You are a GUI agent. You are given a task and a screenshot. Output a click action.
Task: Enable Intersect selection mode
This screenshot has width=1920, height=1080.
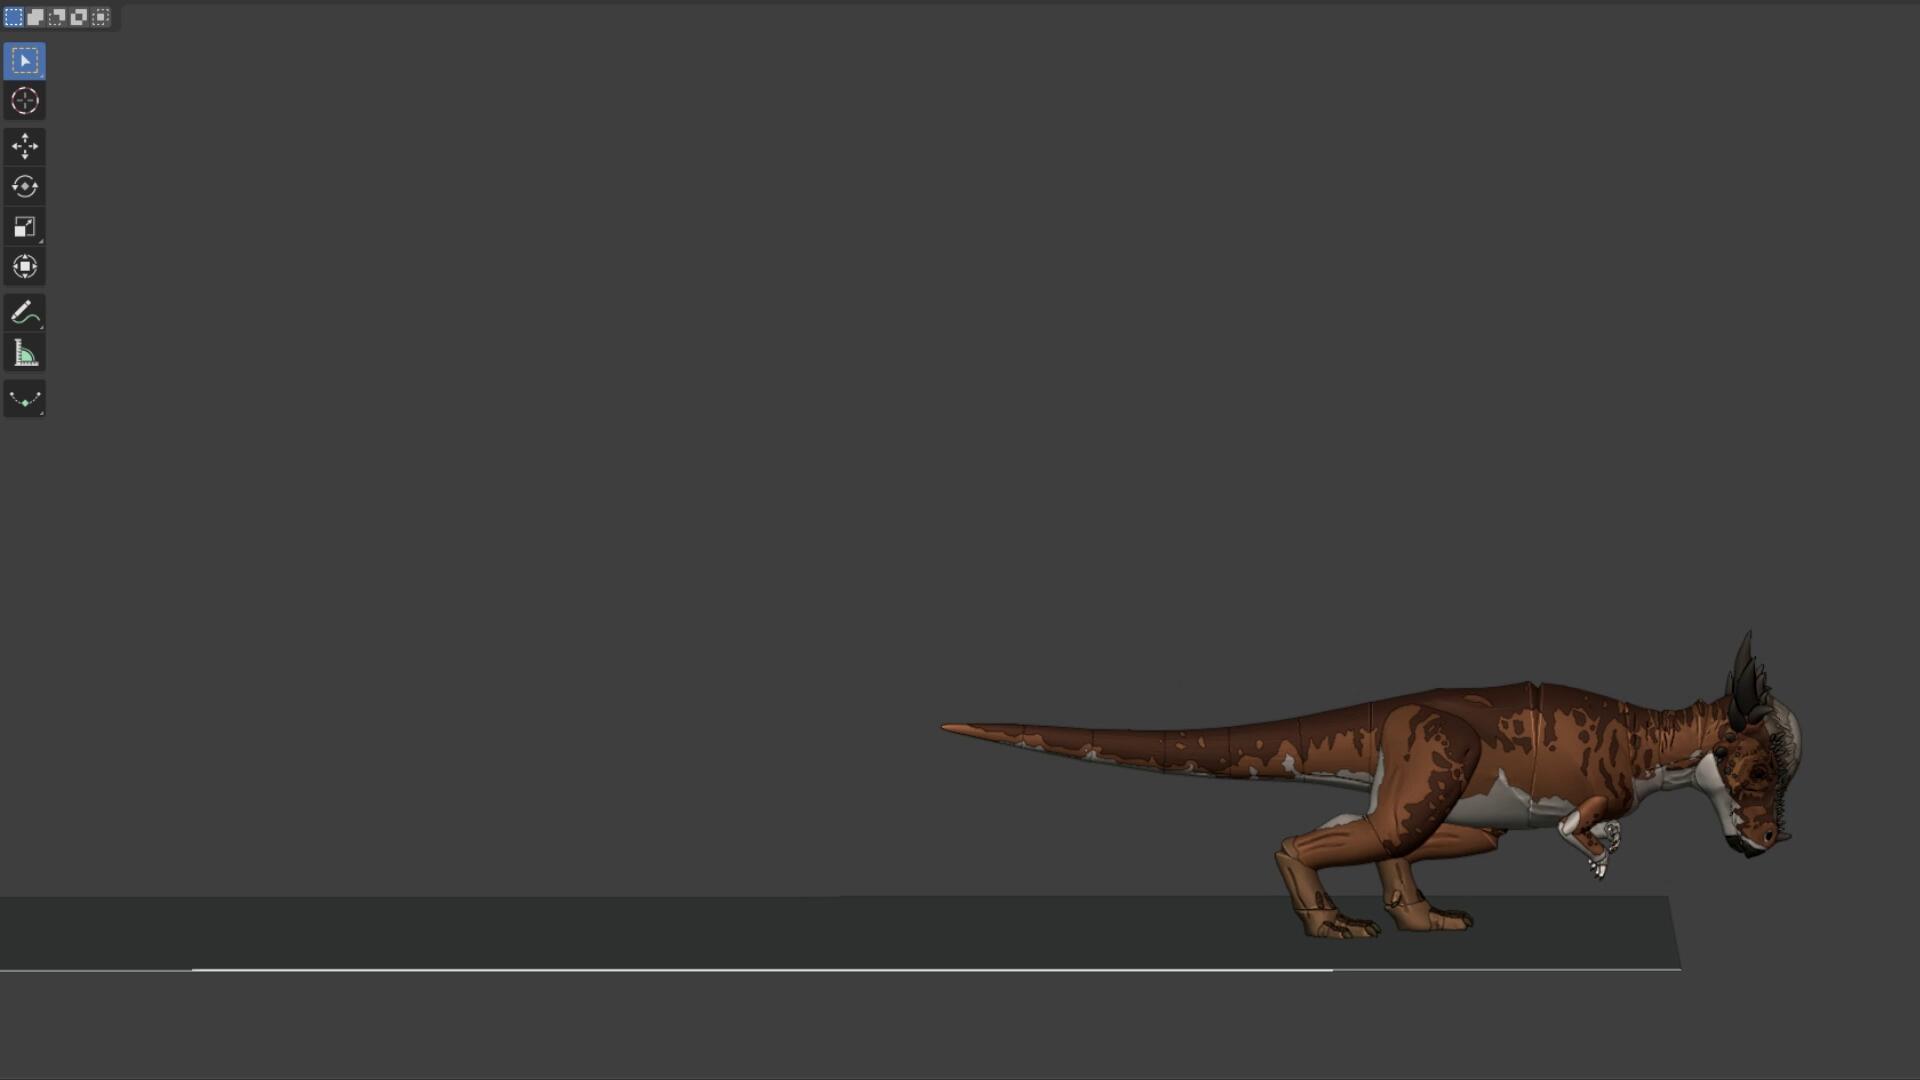coord(101,17)
